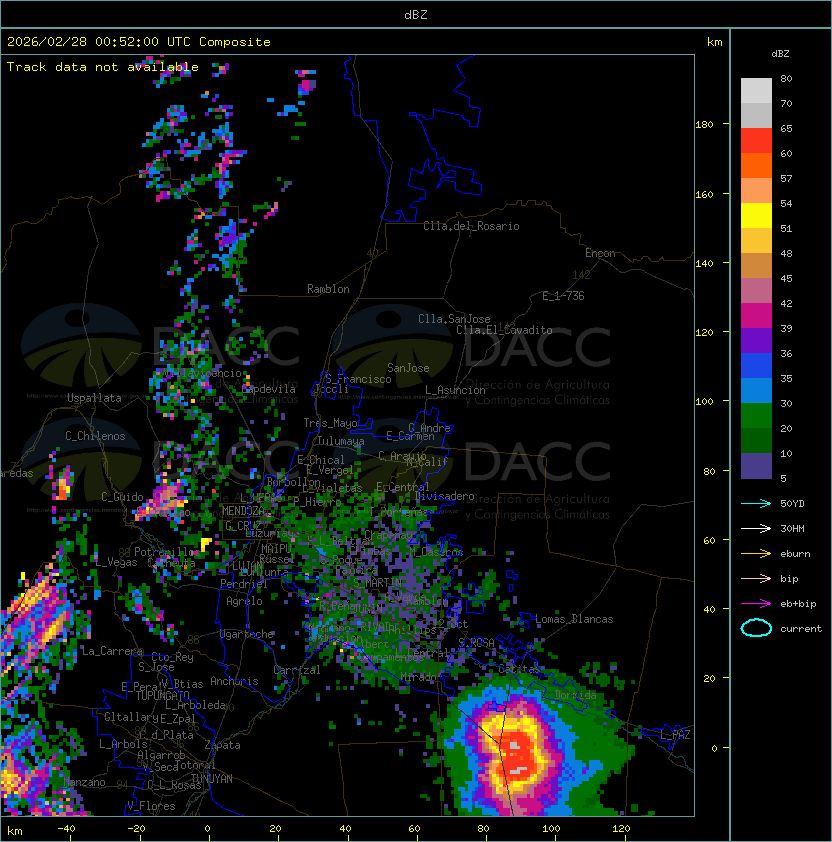Image resolution: width=832 pixels, height=842 pixels.
Task: Click the 'E_1-736' map label
Action: click(x=563, y=296)
